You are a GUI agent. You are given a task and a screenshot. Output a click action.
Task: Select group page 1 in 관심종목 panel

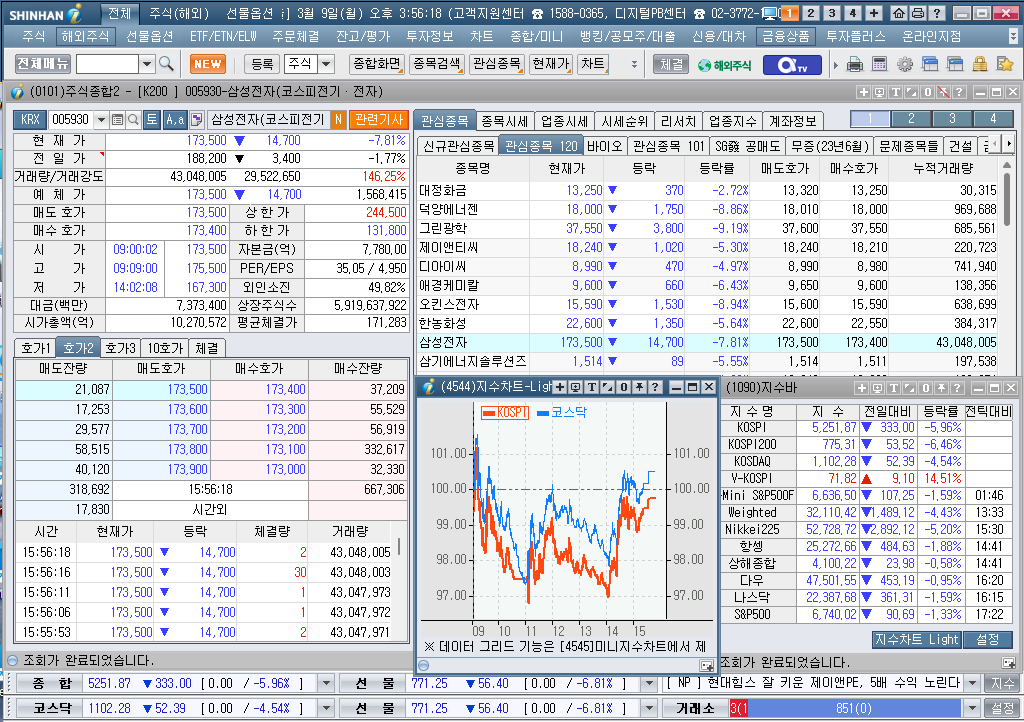[870, 119]
